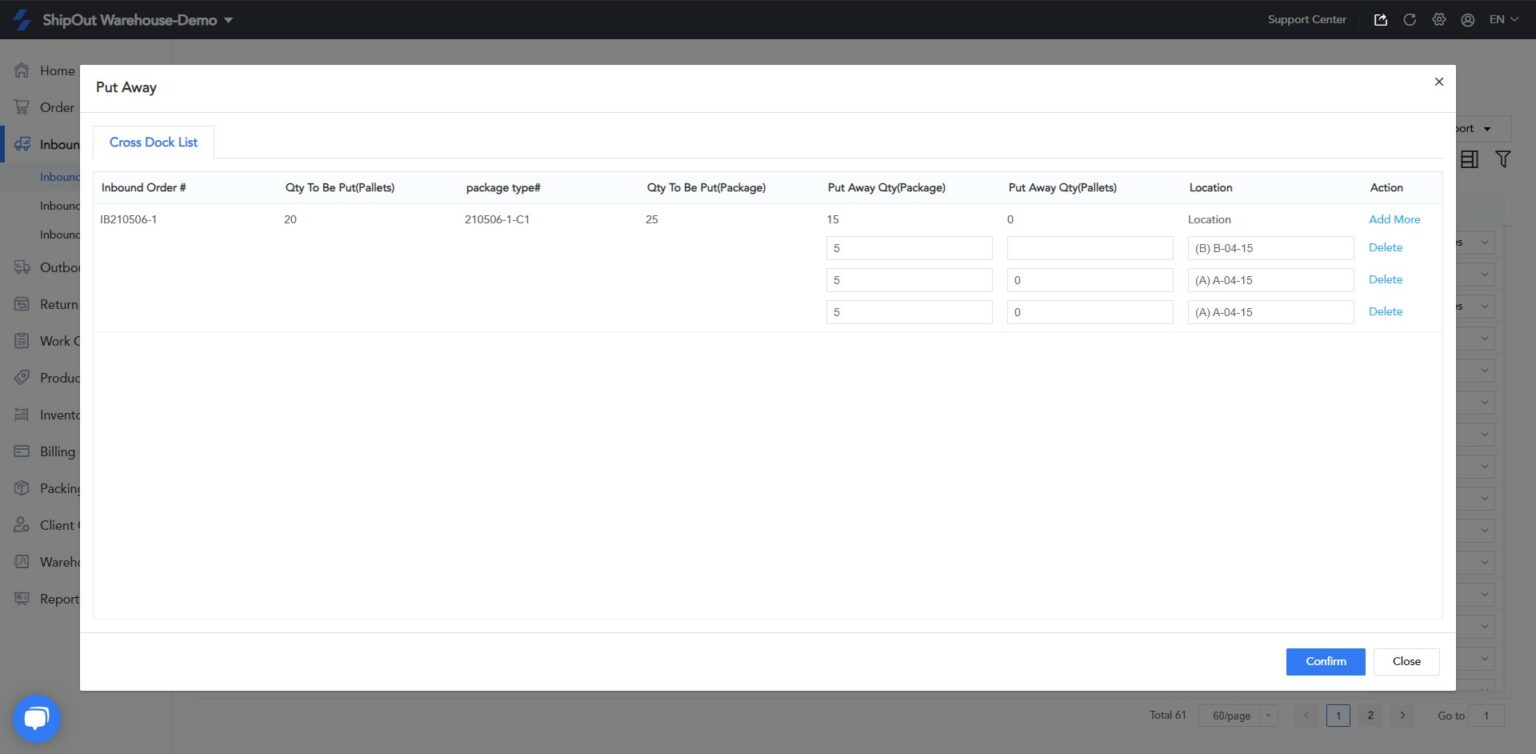Open the export/share icon in the top bar
The height and width of the screenshot is (754, 1536).
coord(1380,19)
